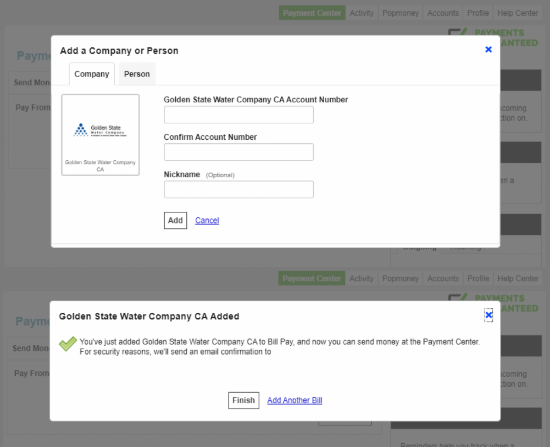Open Accounts in the top navigation

443,13
